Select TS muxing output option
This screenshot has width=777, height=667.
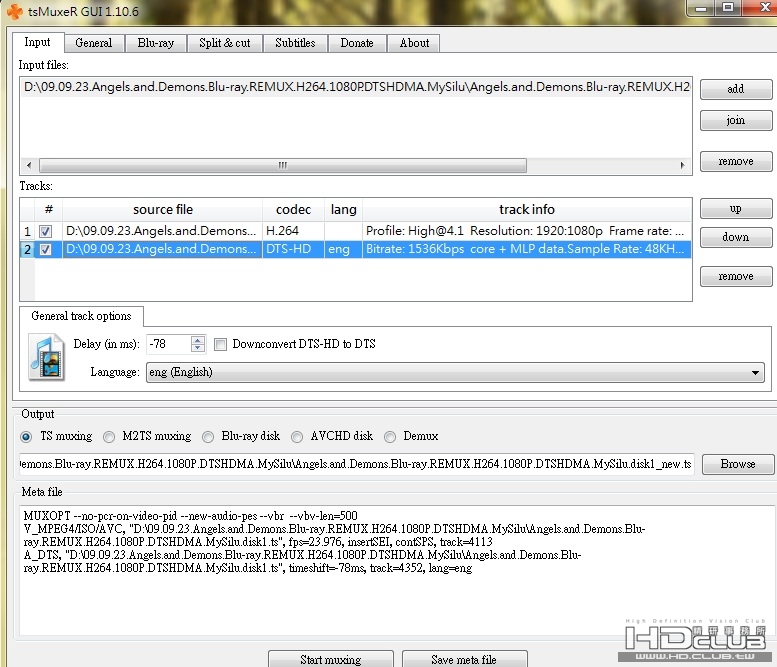click(26, 437)
